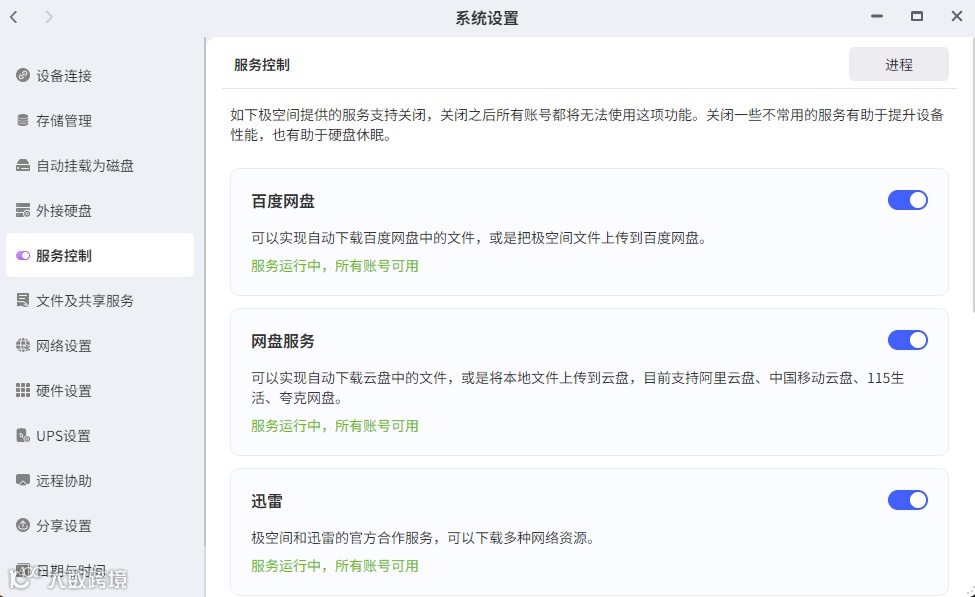Maximize the 系统设置 window
The height and width of the screenshot is (597, 975).
(x=917, y=16)
